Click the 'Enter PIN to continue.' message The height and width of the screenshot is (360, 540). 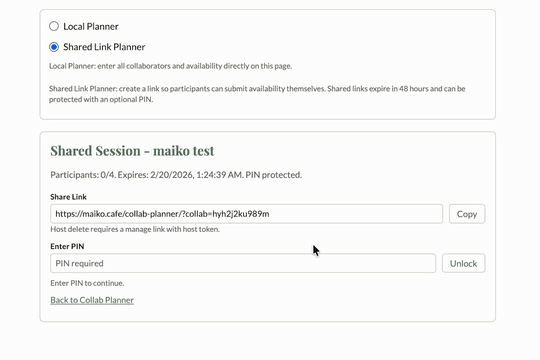[x=87, y=283]
